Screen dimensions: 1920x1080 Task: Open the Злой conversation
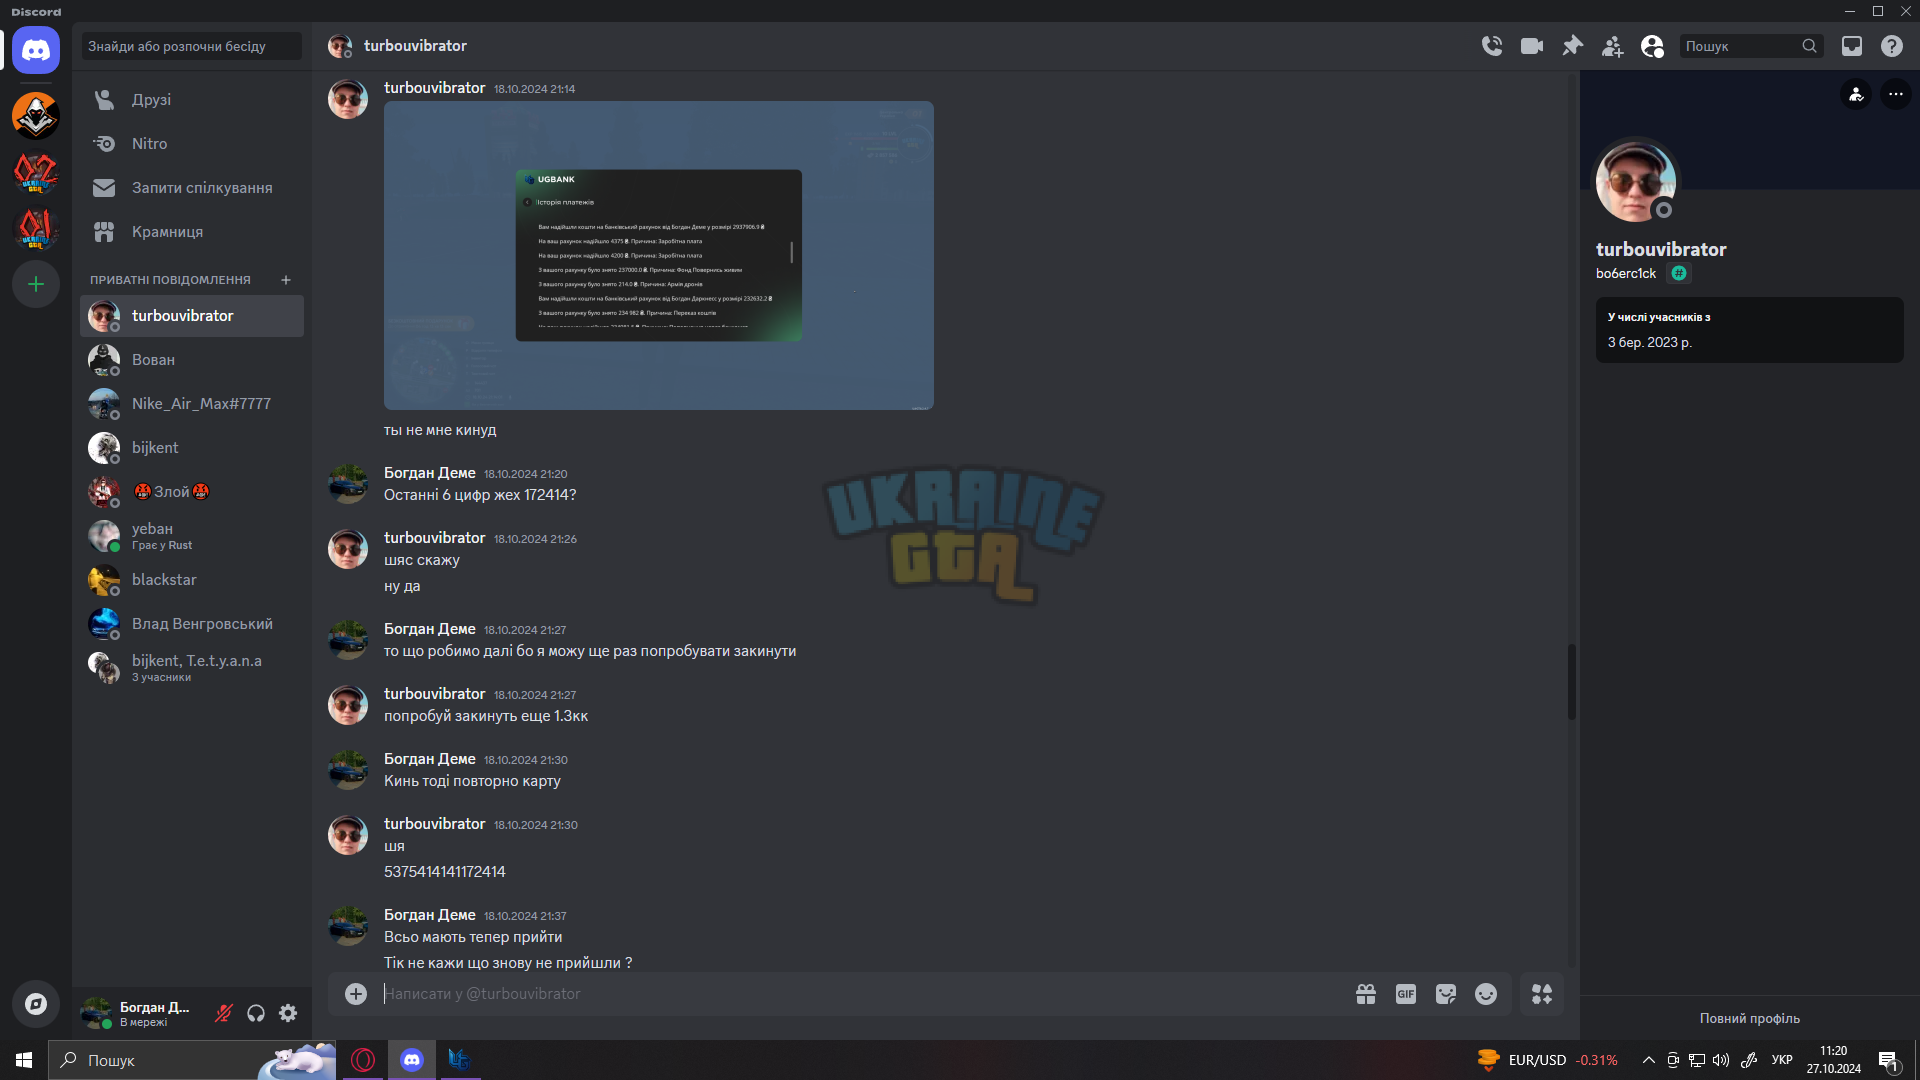192,492
